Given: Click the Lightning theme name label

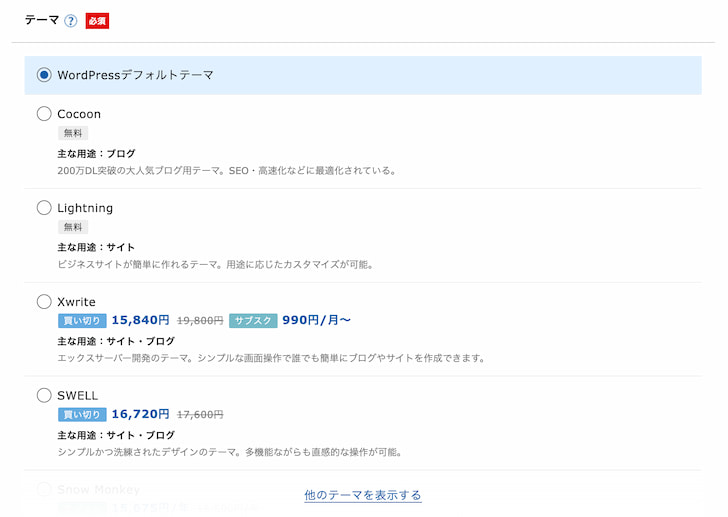Looking at the screenshot, I should coord(85,208).
